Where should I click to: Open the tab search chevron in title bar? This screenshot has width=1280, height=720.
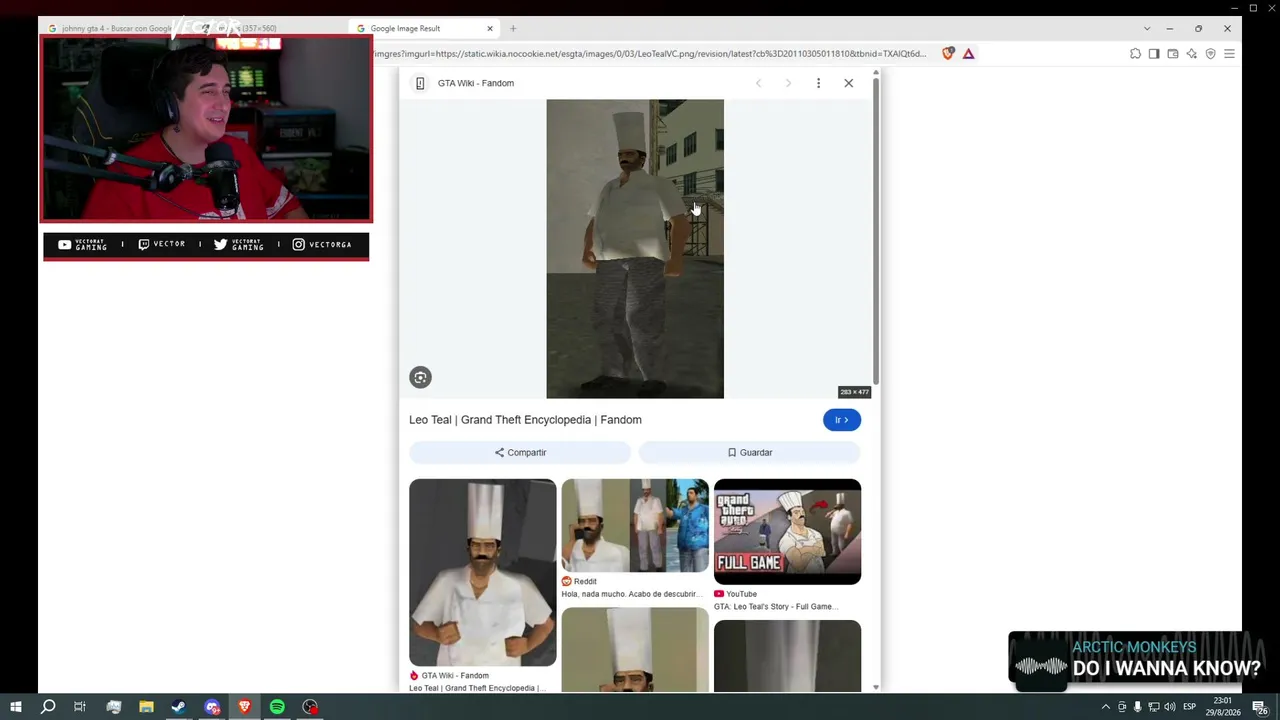pyautogui.click(x=1146, y=28)
